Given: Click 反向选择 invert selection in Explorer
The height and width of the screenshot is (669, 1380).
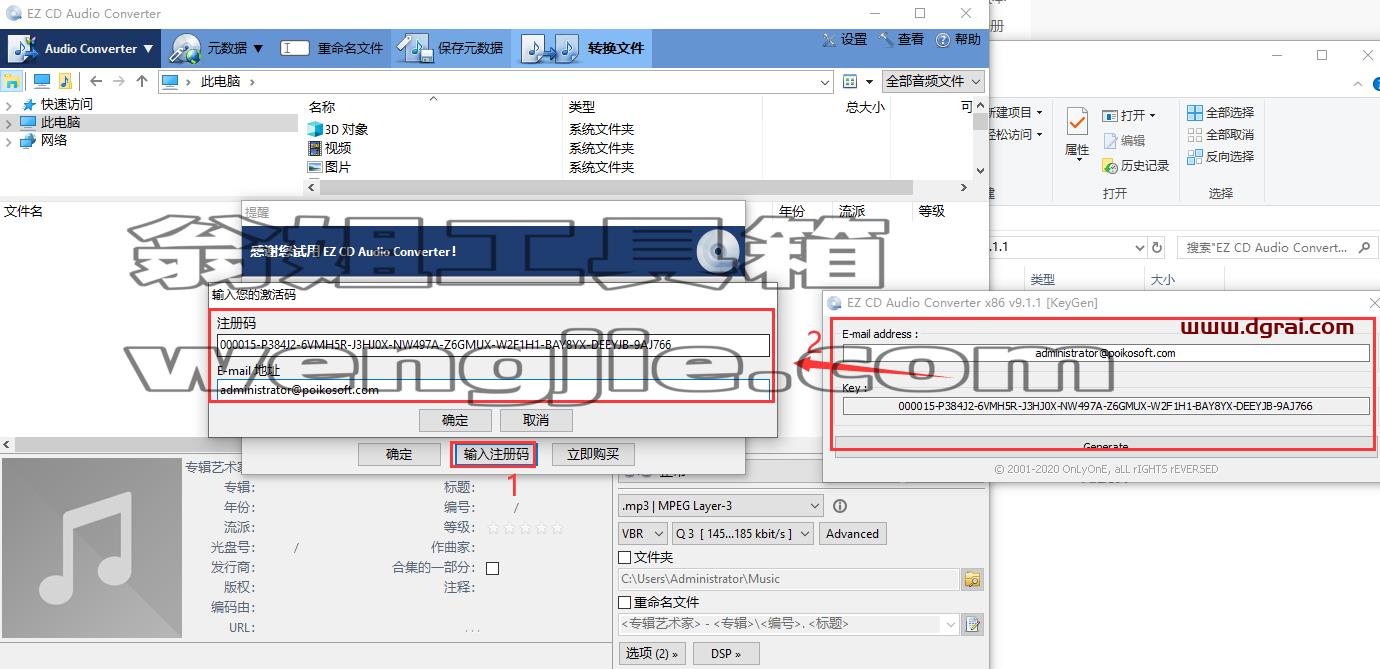Looking at the screenshot, I should [1220, 156].
